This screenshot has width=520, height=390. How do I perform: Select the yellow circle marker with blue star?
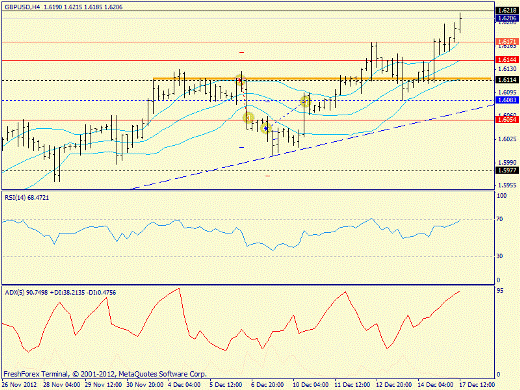point(266,128)
